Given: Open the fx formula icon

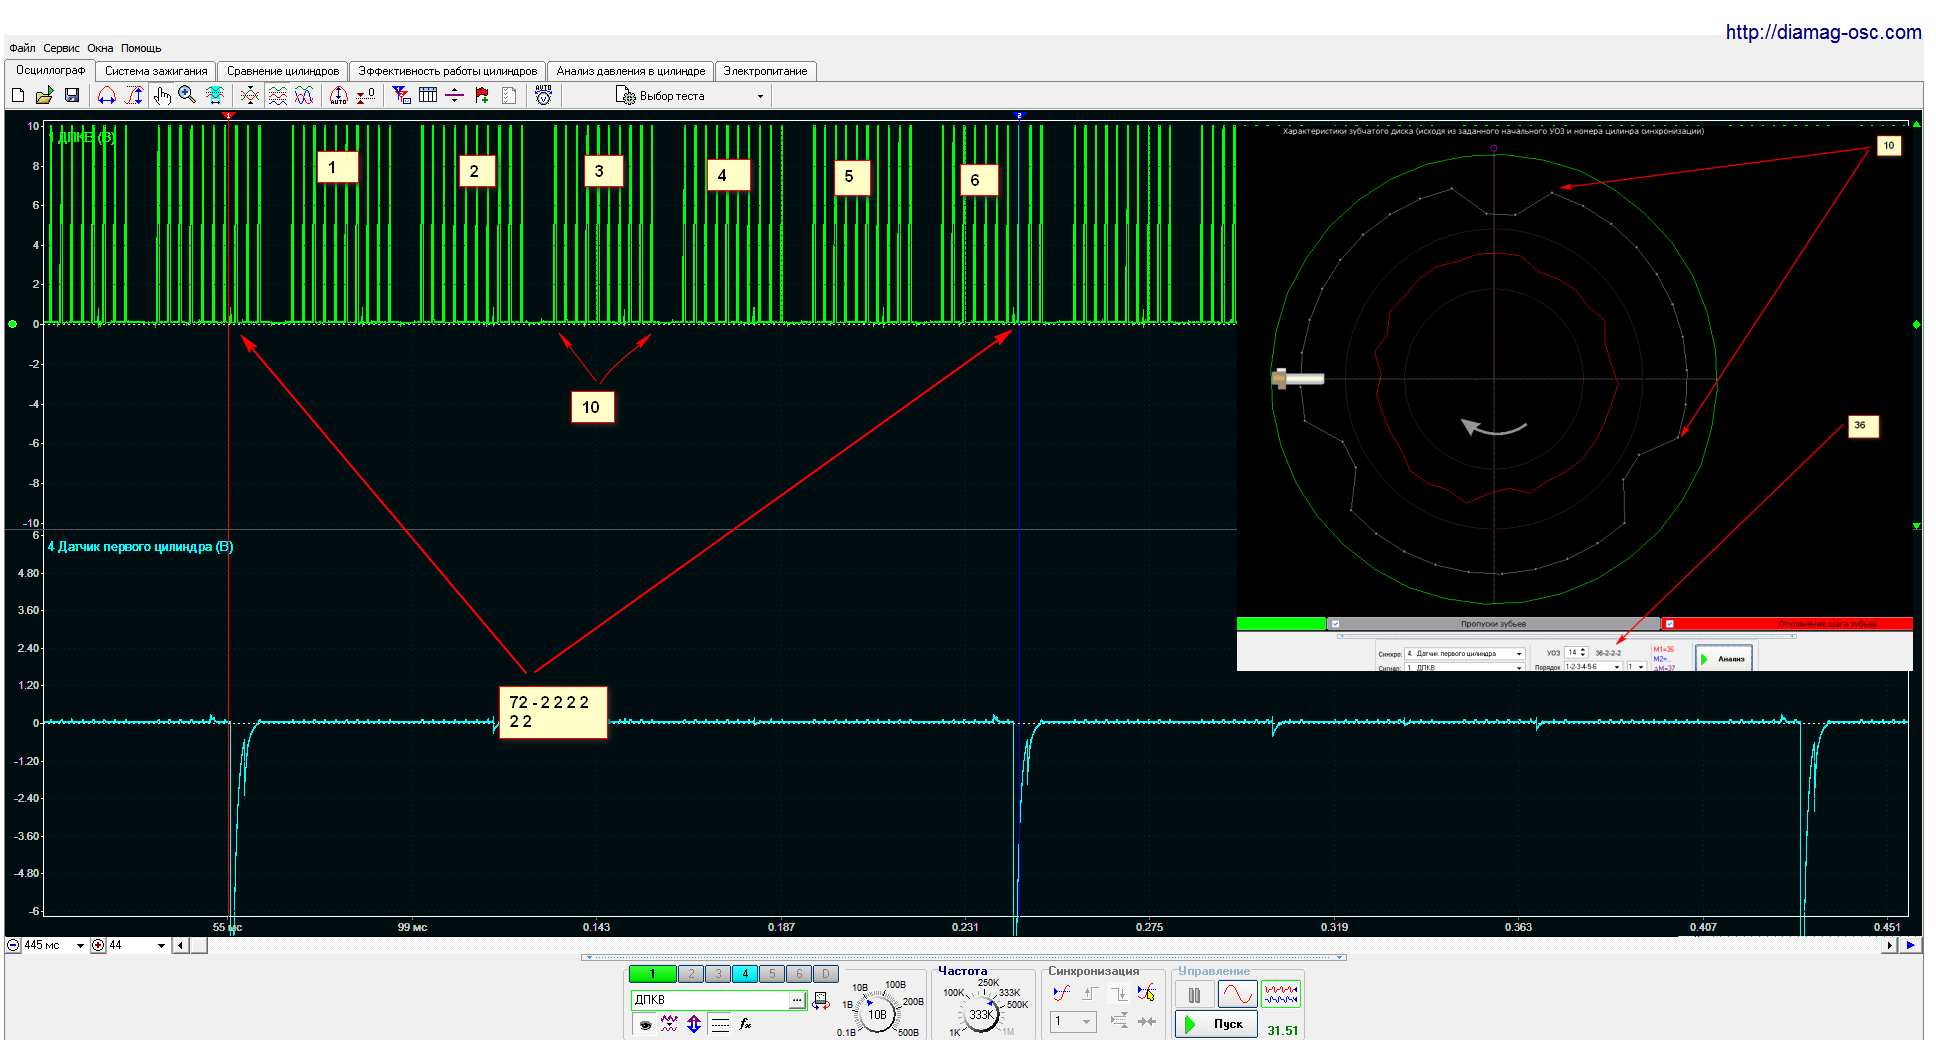Looking at the screenshot, I should point(745,1024).
